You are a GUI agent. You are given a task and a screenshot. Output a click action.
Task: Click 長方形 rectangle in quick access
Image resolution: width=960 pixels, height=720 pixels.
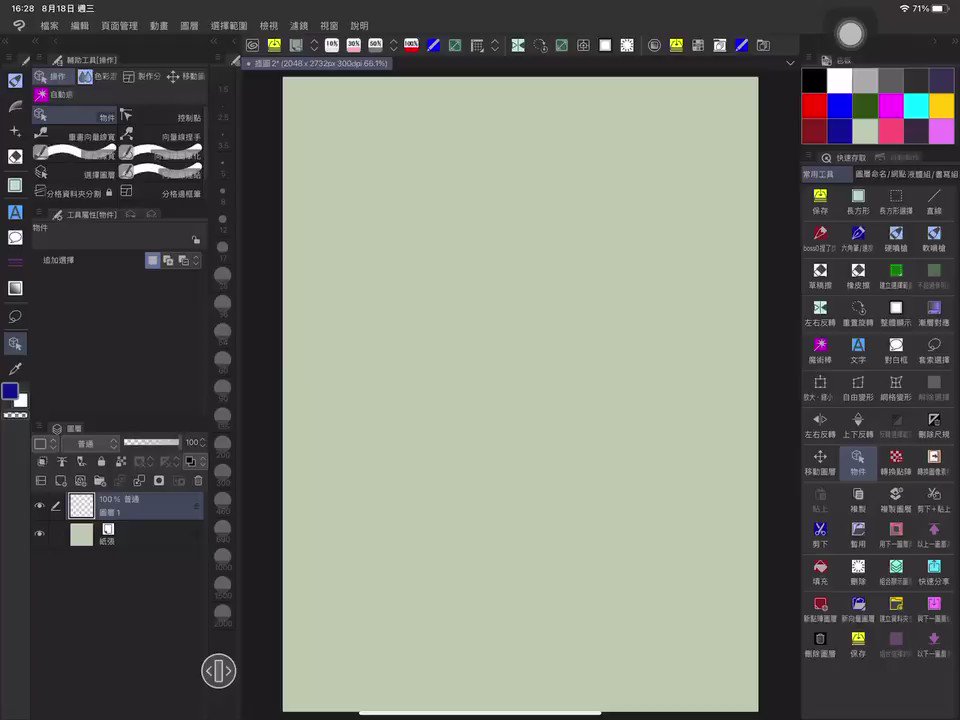coord(858,201)
